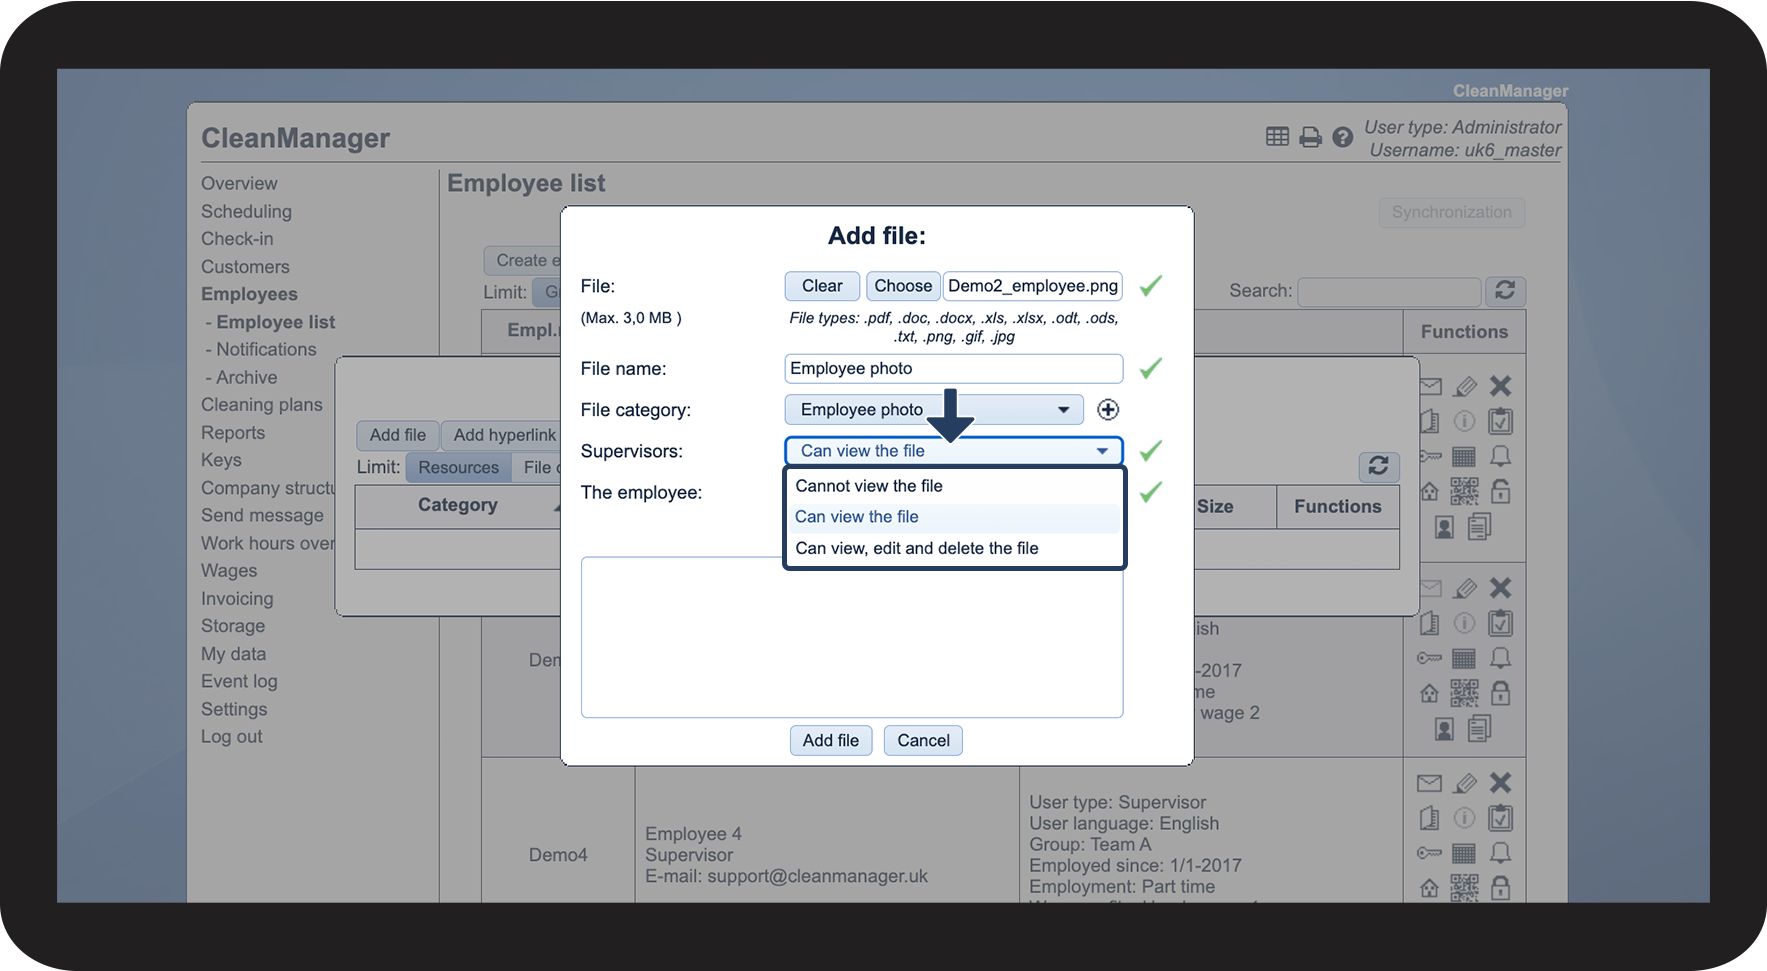Click the Synchronization button
The width and height of the screenshot is (1767, 971).
point(1452,212)
